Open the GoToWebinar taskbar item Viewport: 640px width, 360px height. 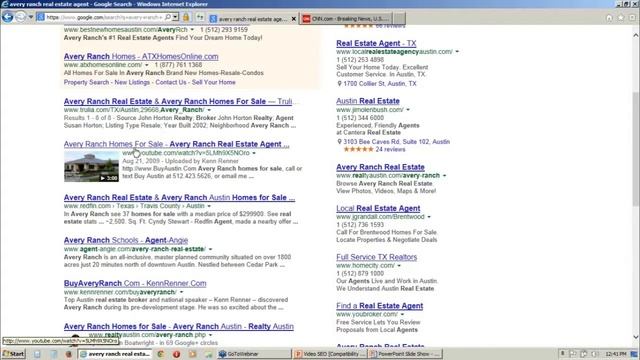click(x=254, y=354)
